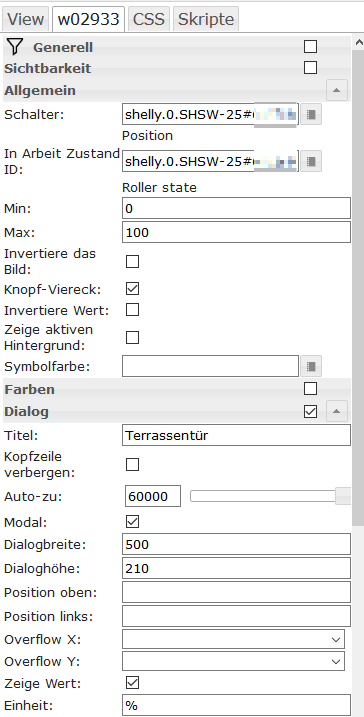Image resolution: width=364 pixels, height=717 pixels.
Task: Focus the Dialoghöhe field
Action: click(x=236, y=568)
